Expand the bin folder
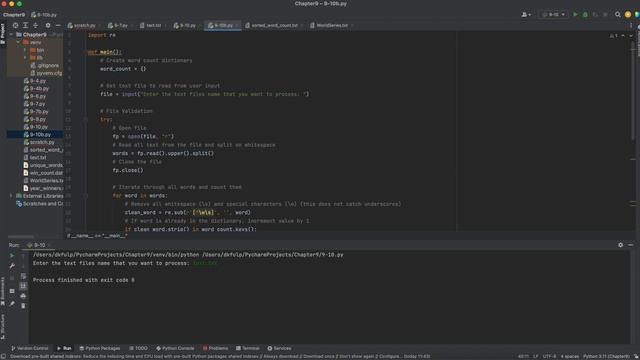Viewport: 640px width, 360px height. (25, 50)
